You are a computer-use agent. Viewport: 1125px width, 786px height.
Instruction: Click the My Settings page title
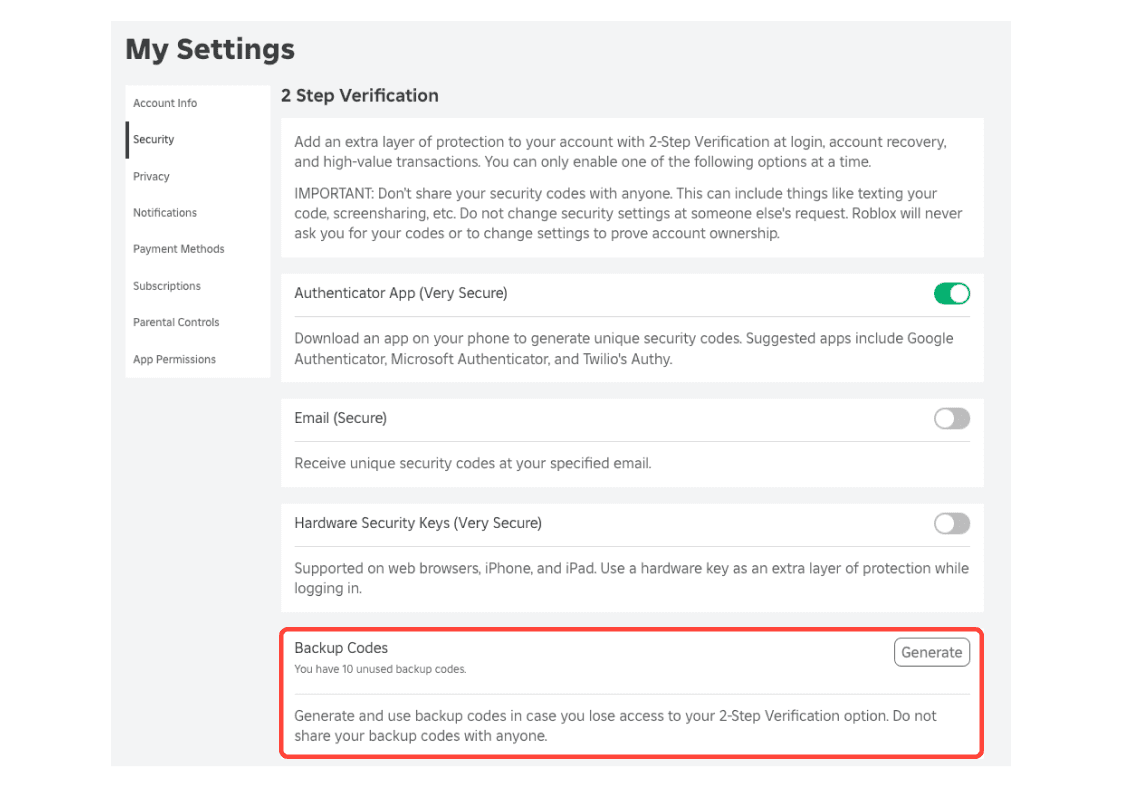[210, 49]
